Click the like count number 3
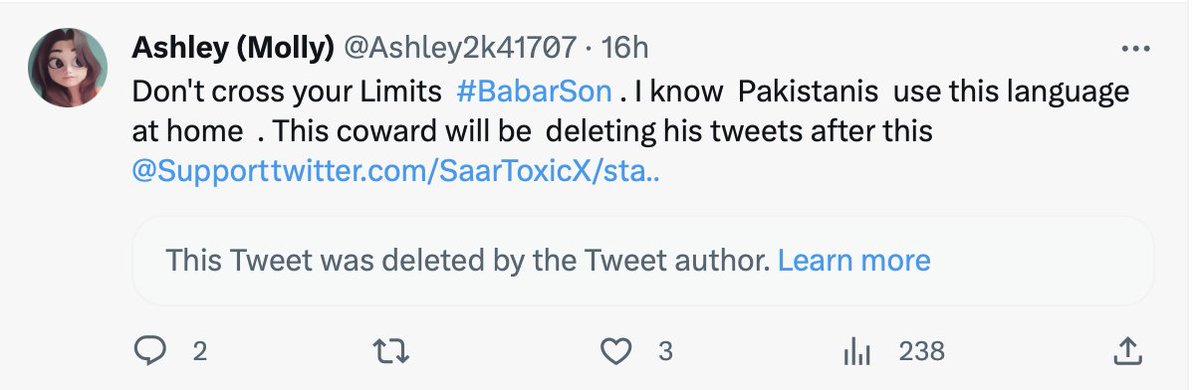 (x=665, y=351)
